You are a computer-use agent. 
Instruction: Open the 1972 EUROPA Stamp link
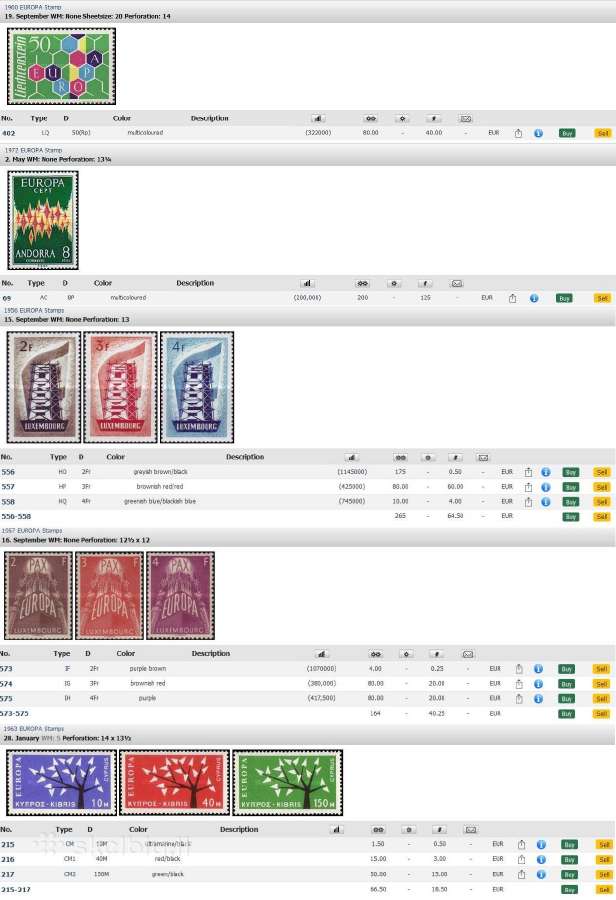(x=33, y=150)
